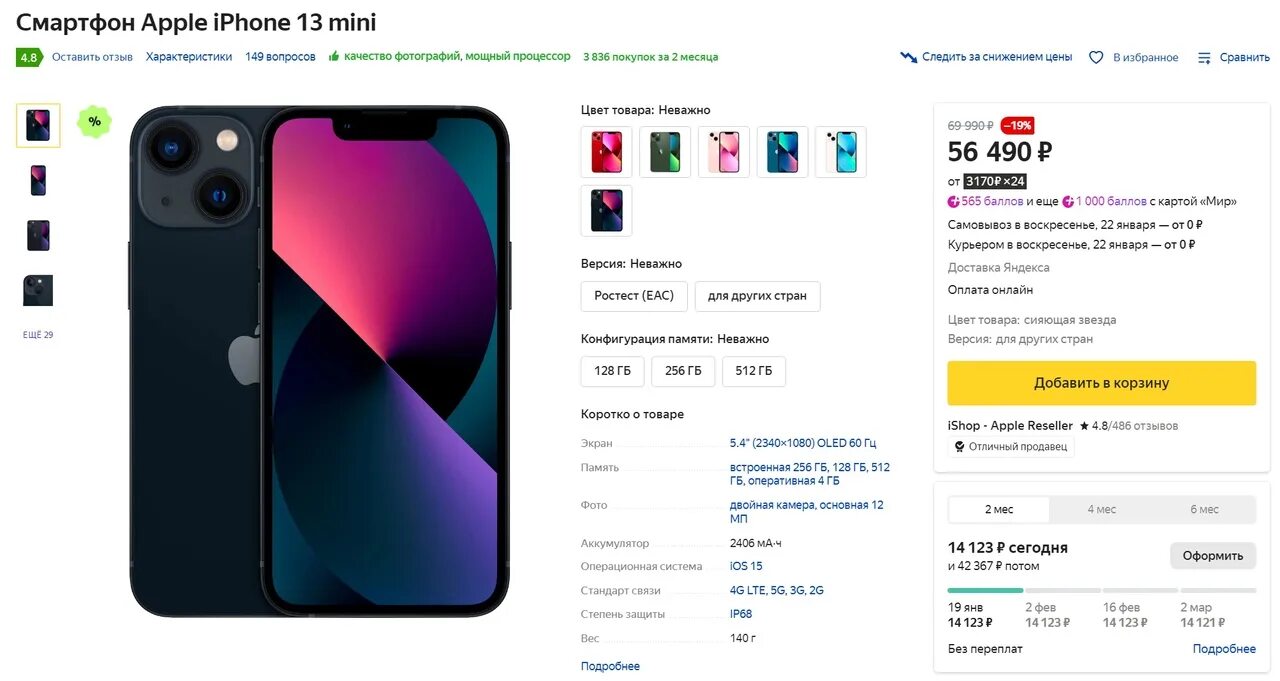Click the excellent seller badge icon
Image resolution: width=1280 pixels, height=681 pixels.
pos(960,447)
